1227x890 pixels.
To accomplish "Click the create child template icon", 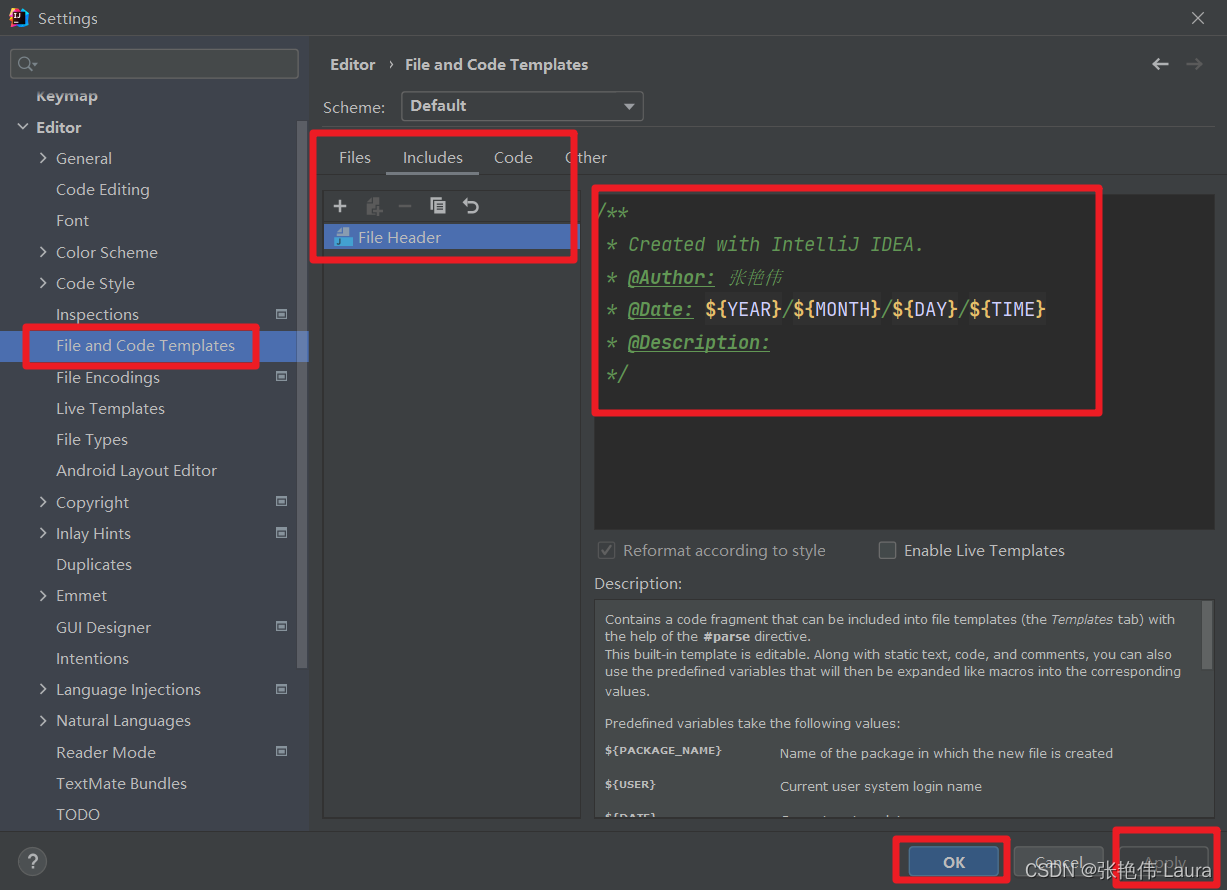I will [x=374, y=206].
